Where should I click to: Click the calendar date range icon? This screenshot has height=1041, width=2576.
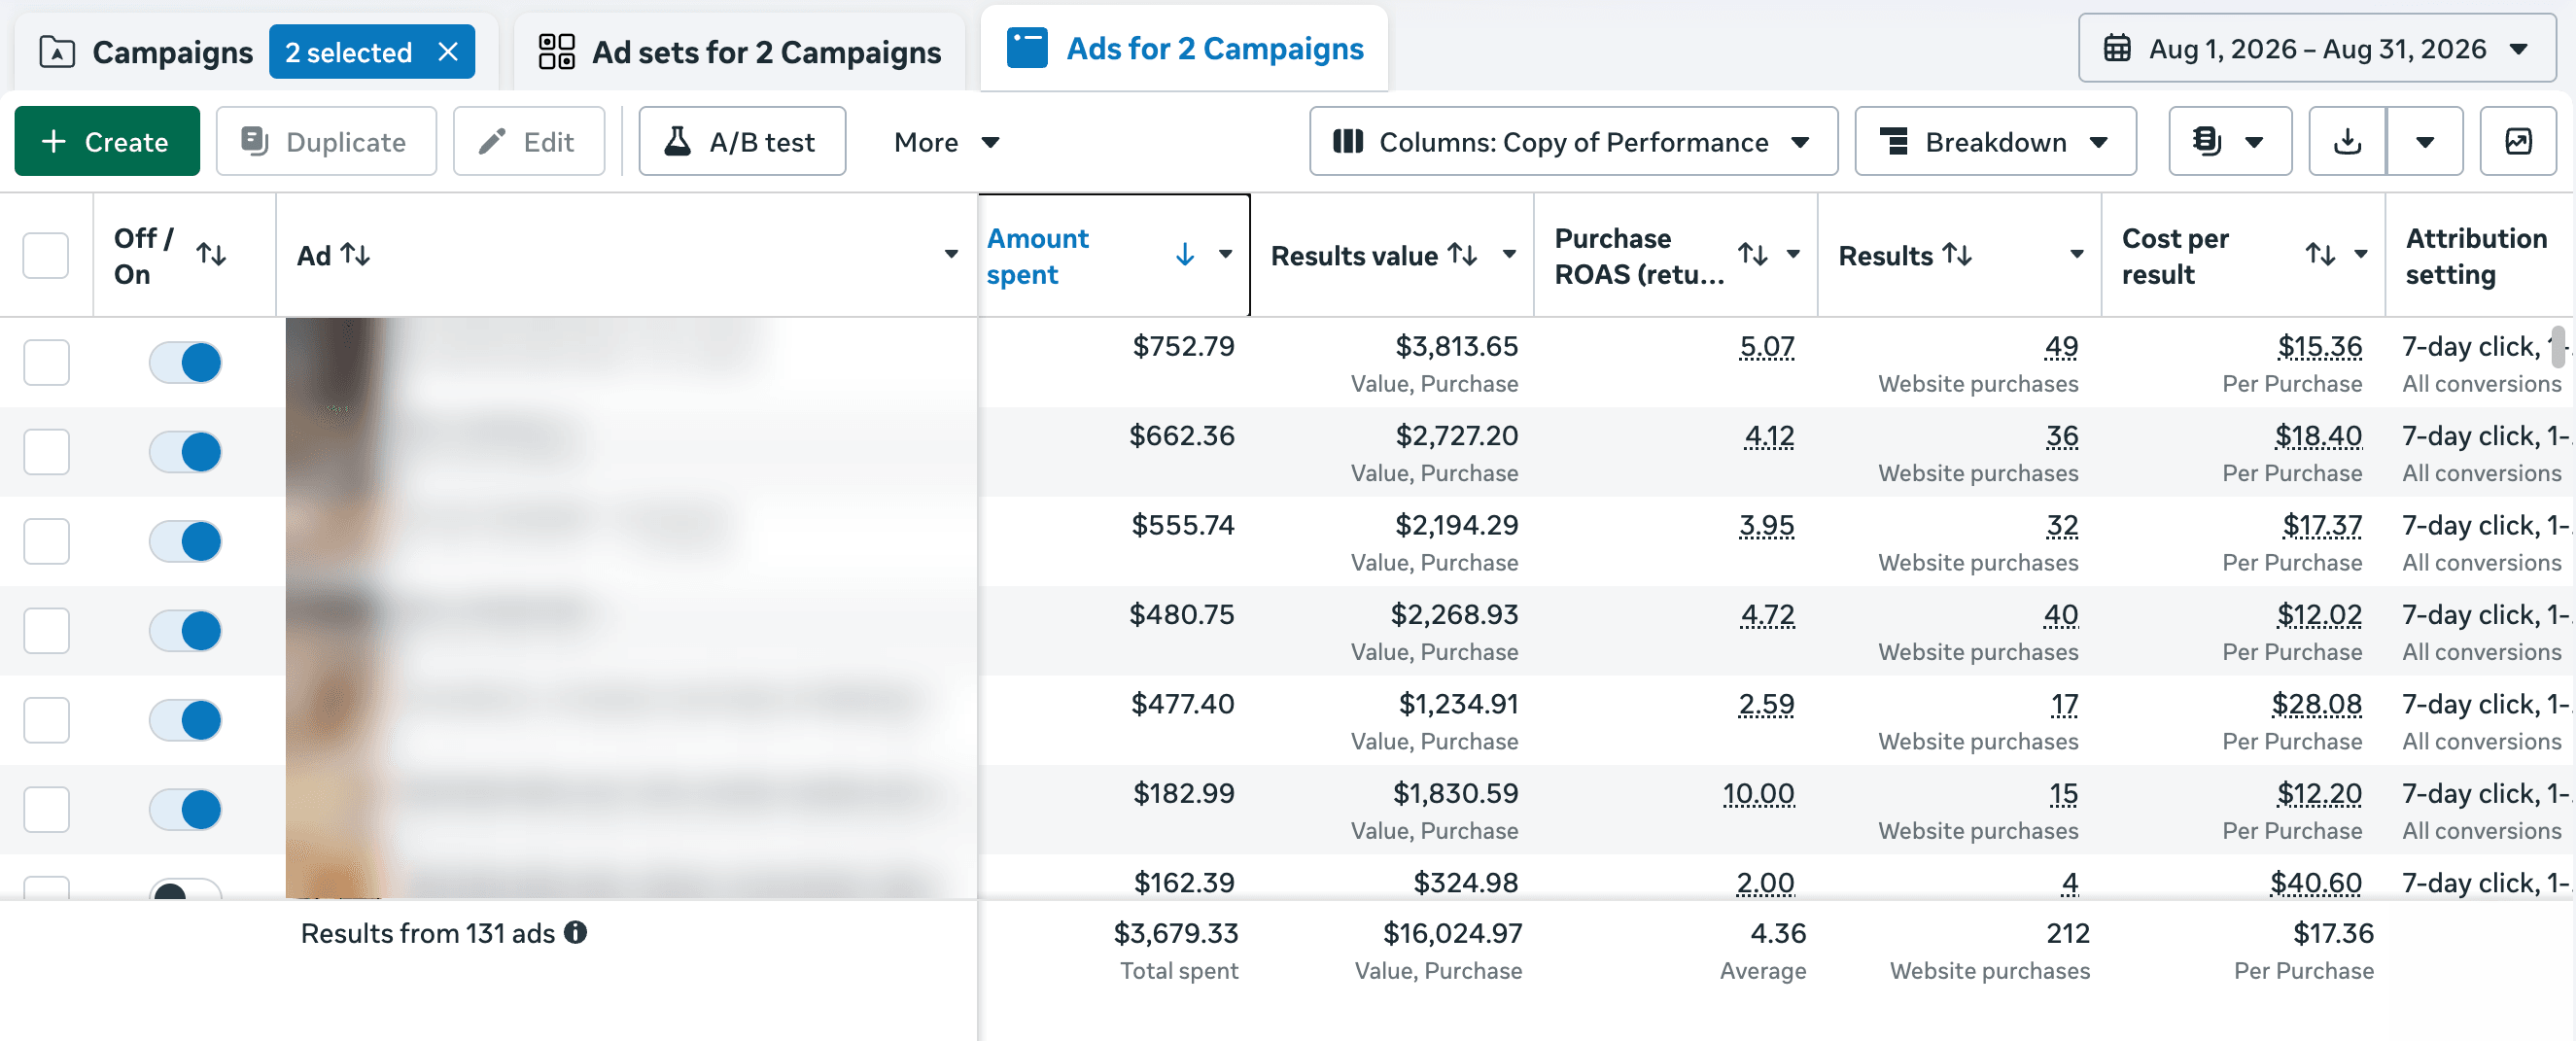pos(2117,48)
